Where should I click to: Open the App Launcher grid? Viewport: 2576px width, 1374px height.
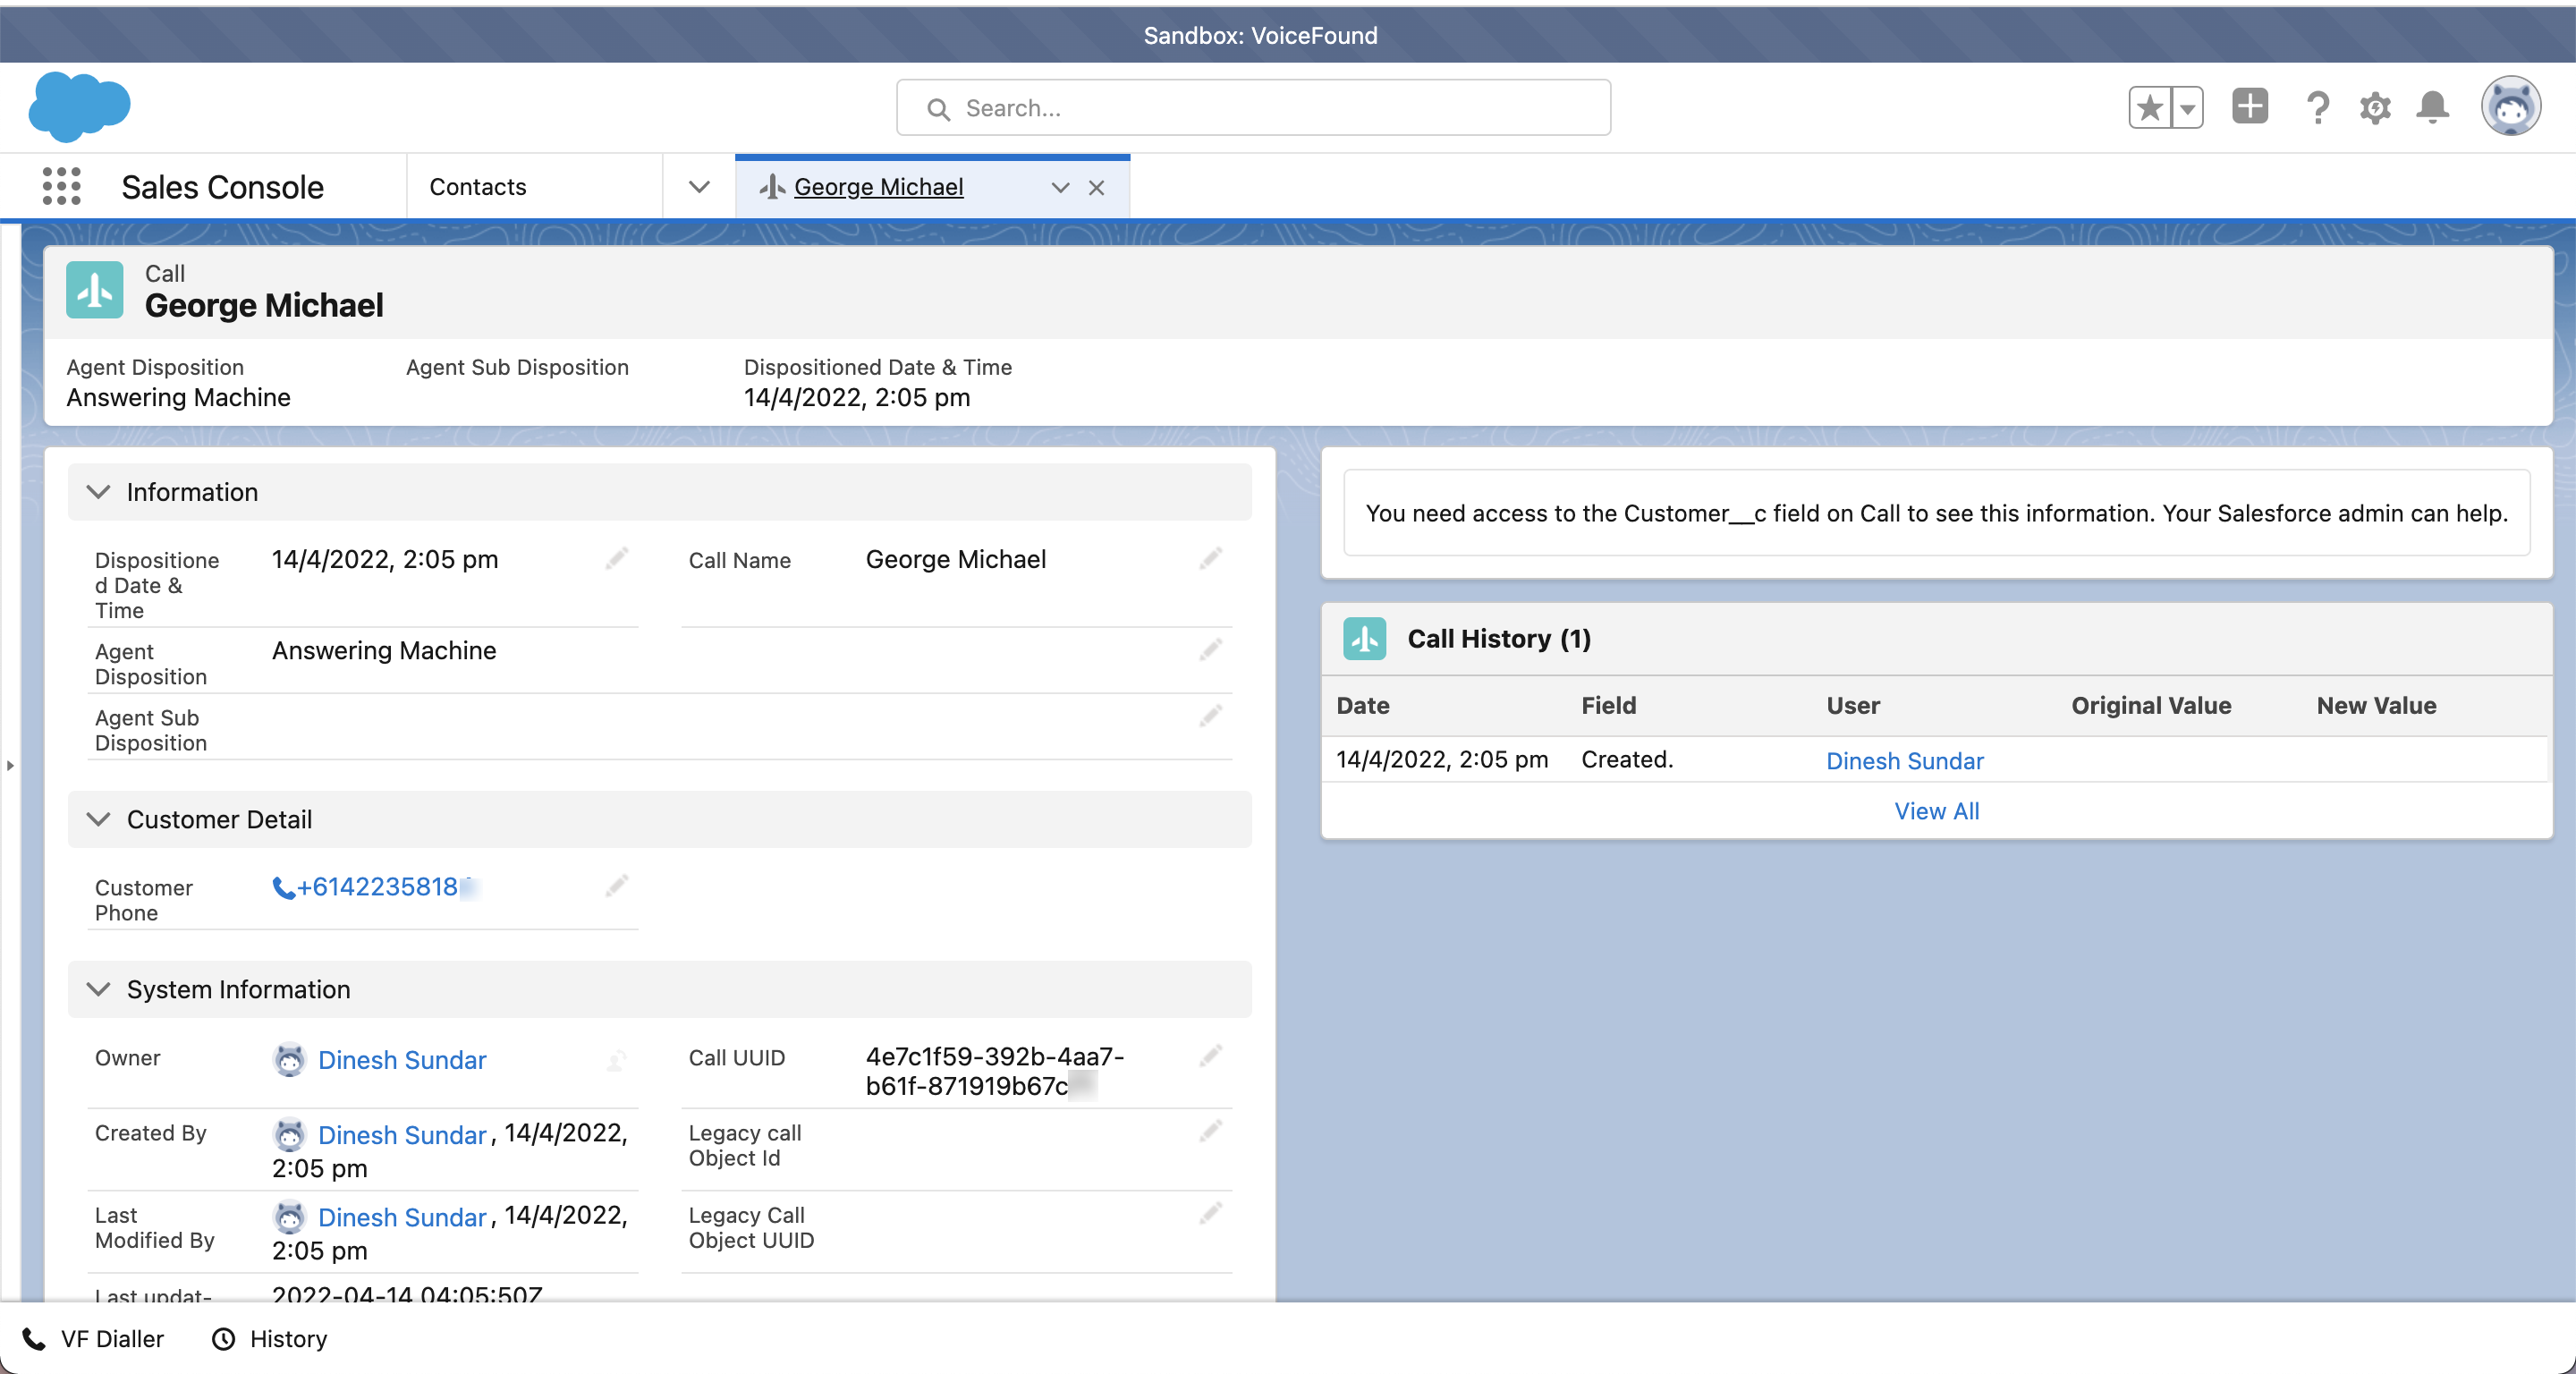click(x=62, y=187)
